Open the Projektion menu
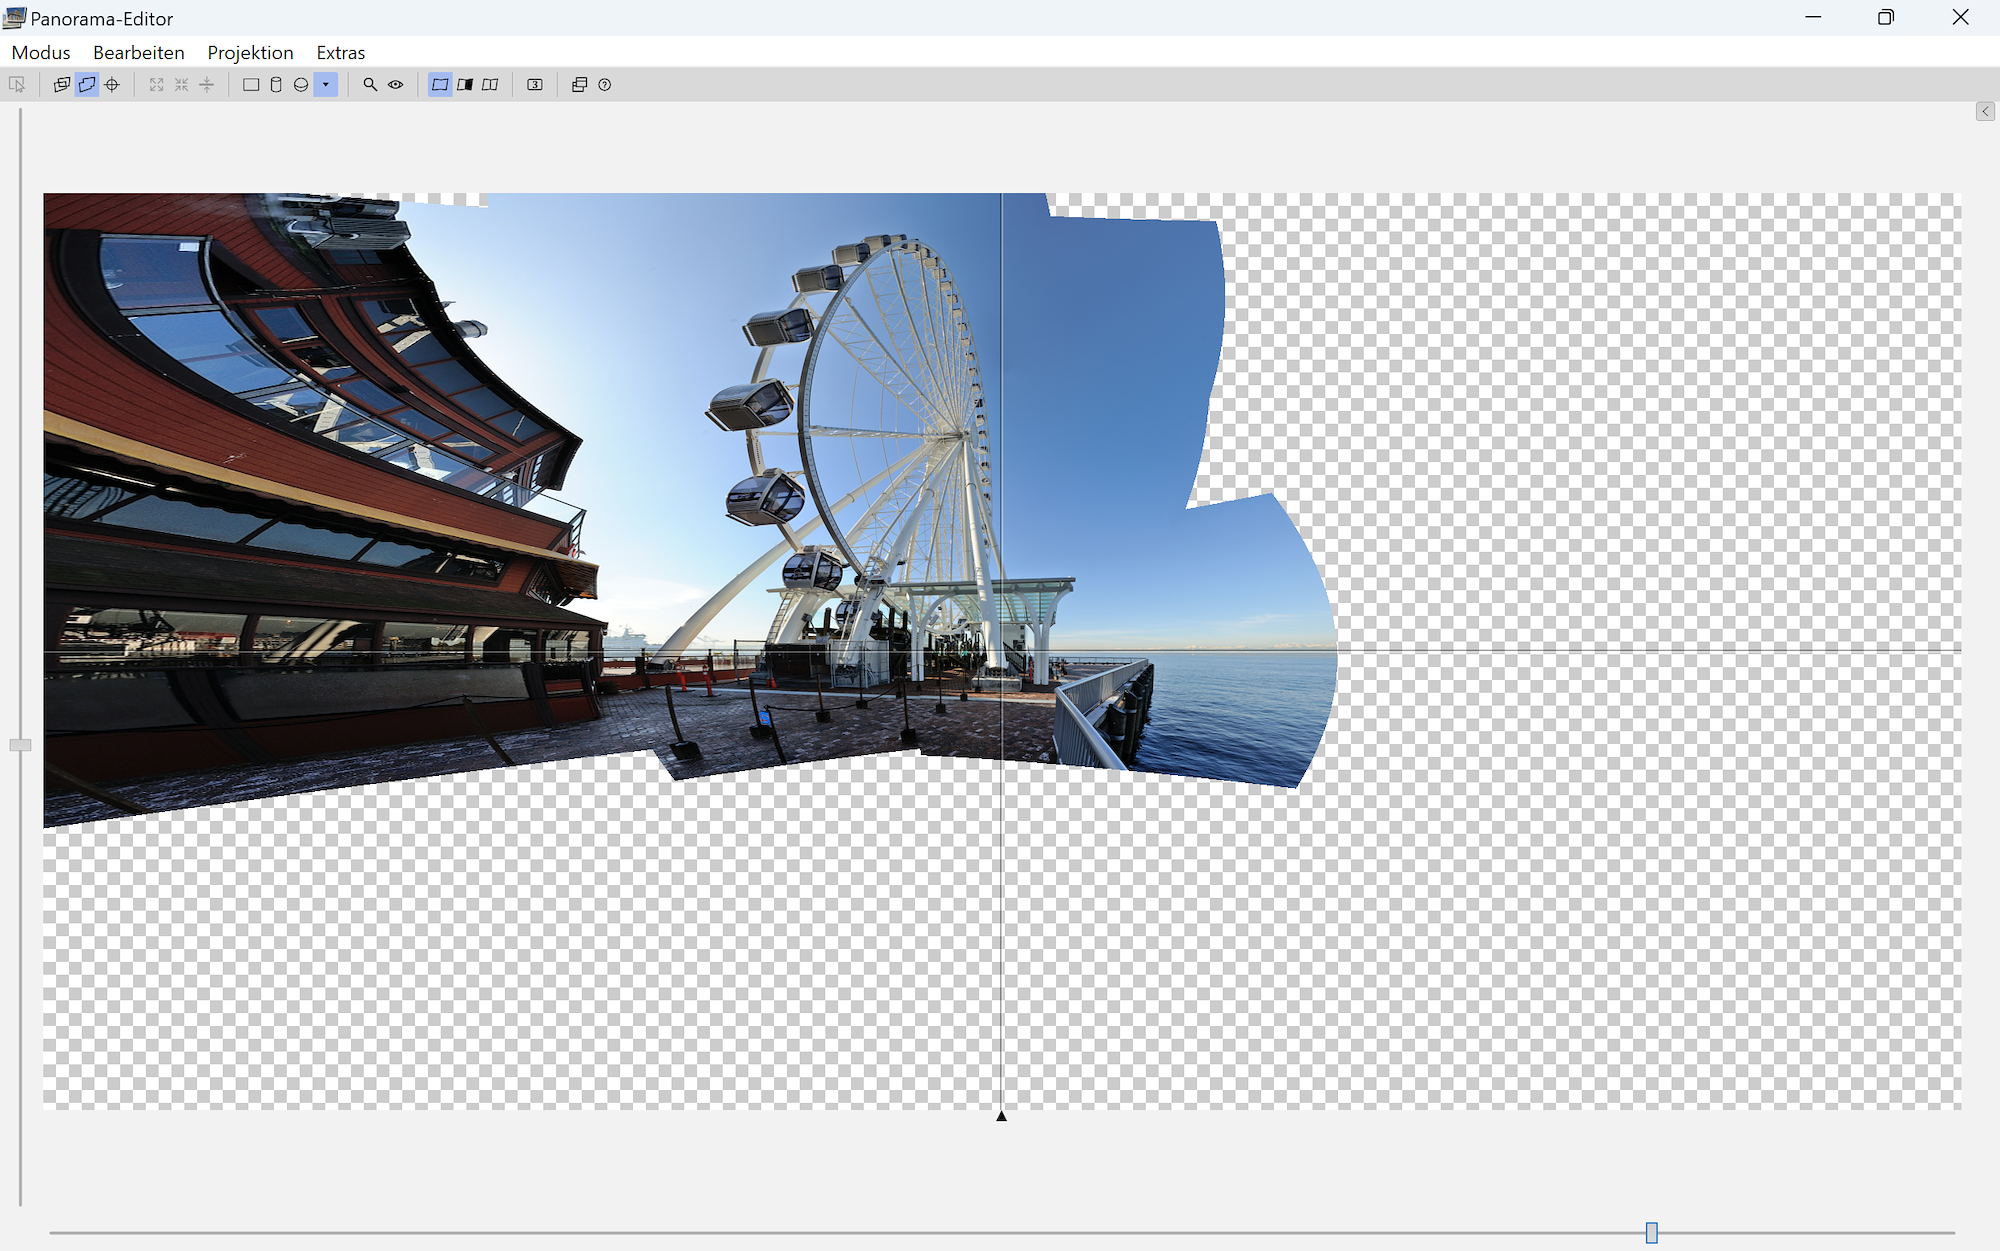The image size is (2000, 1251). click(250, 52)
